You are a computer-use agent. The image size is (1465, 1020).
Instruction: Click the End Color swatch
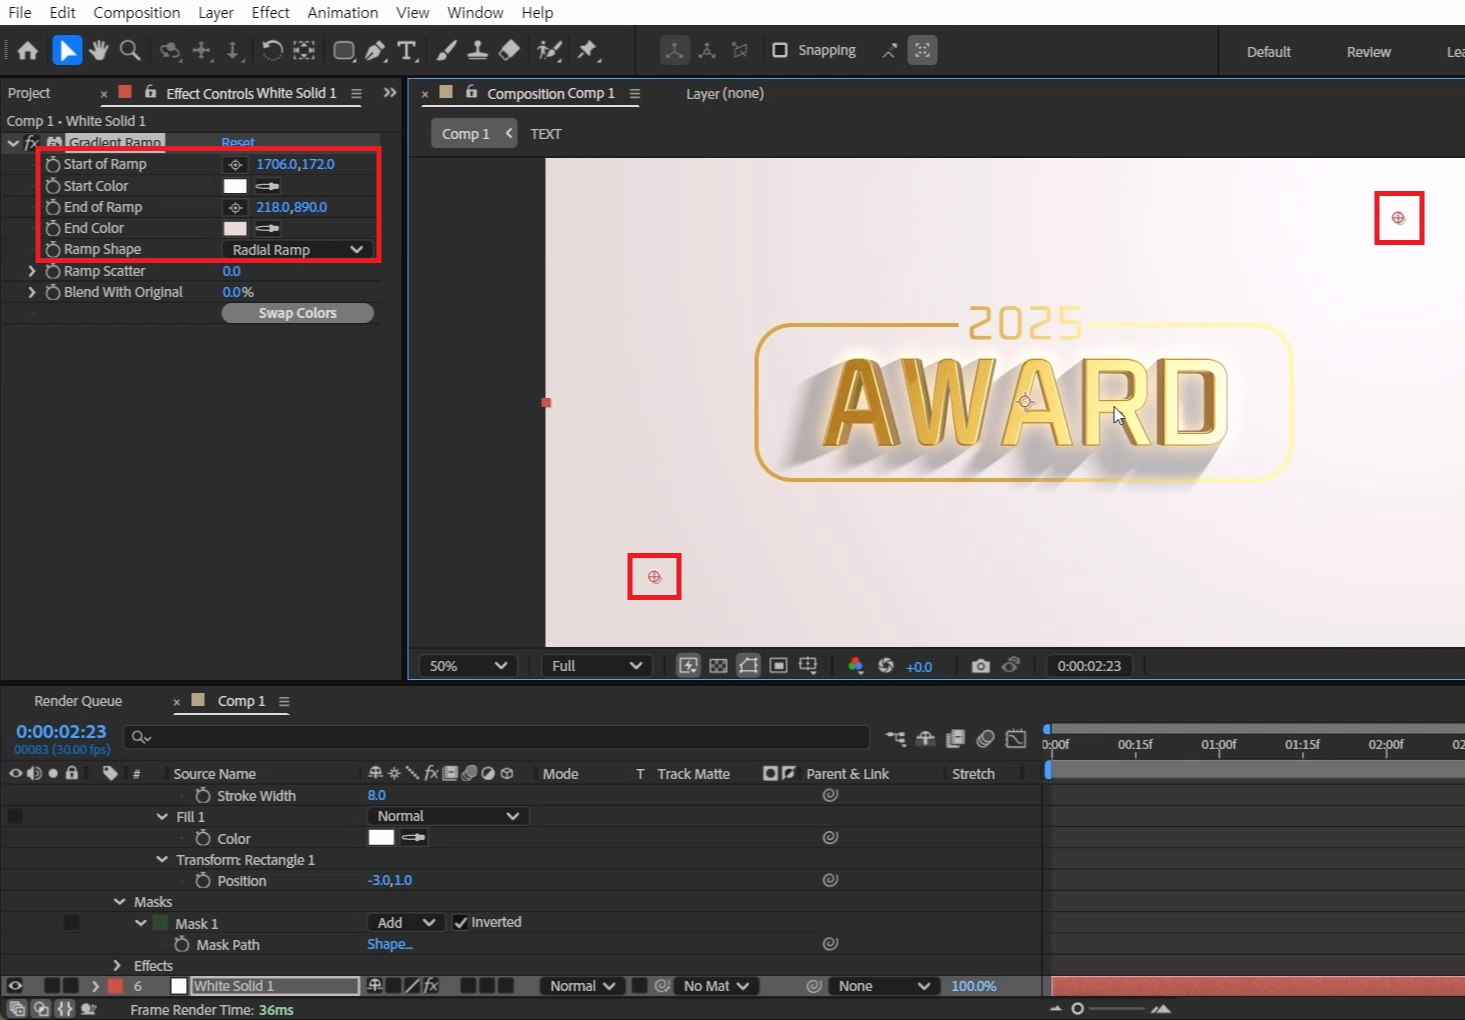(x=235, y=228)
